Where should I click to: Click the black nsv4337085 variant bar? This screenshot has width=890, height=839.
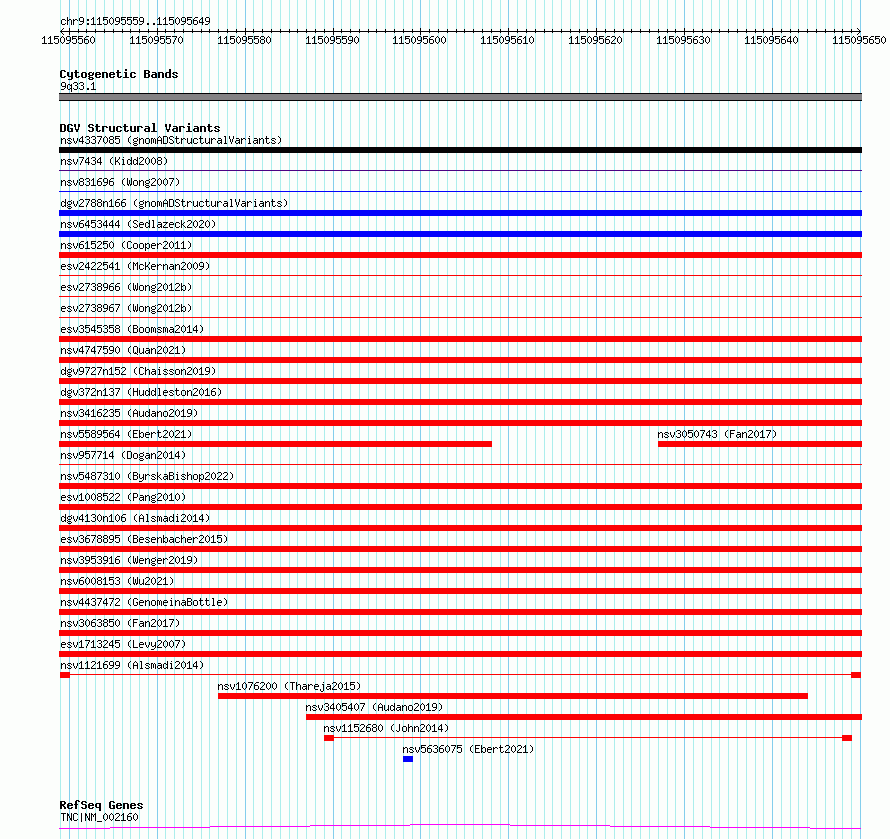[460, 150]
